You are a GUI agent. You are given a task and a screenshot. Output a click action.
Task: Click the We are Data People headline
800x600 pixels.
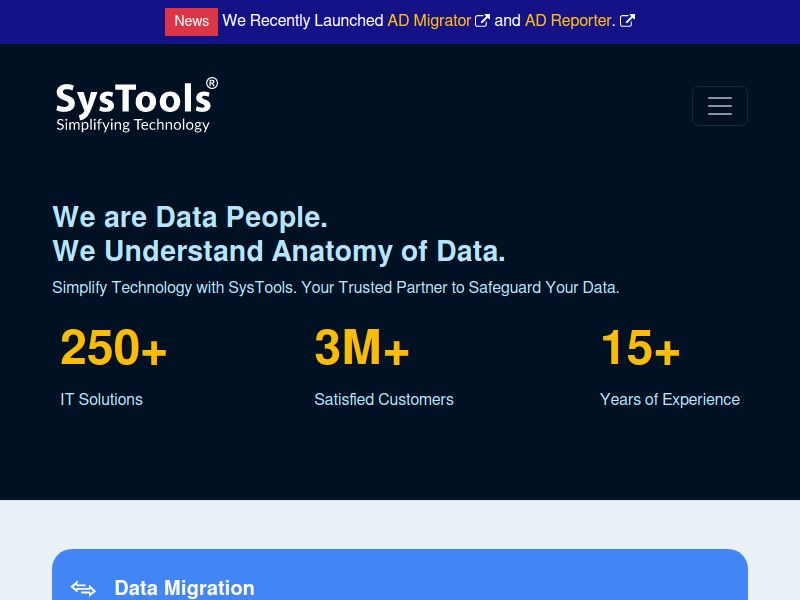[190, 217]
